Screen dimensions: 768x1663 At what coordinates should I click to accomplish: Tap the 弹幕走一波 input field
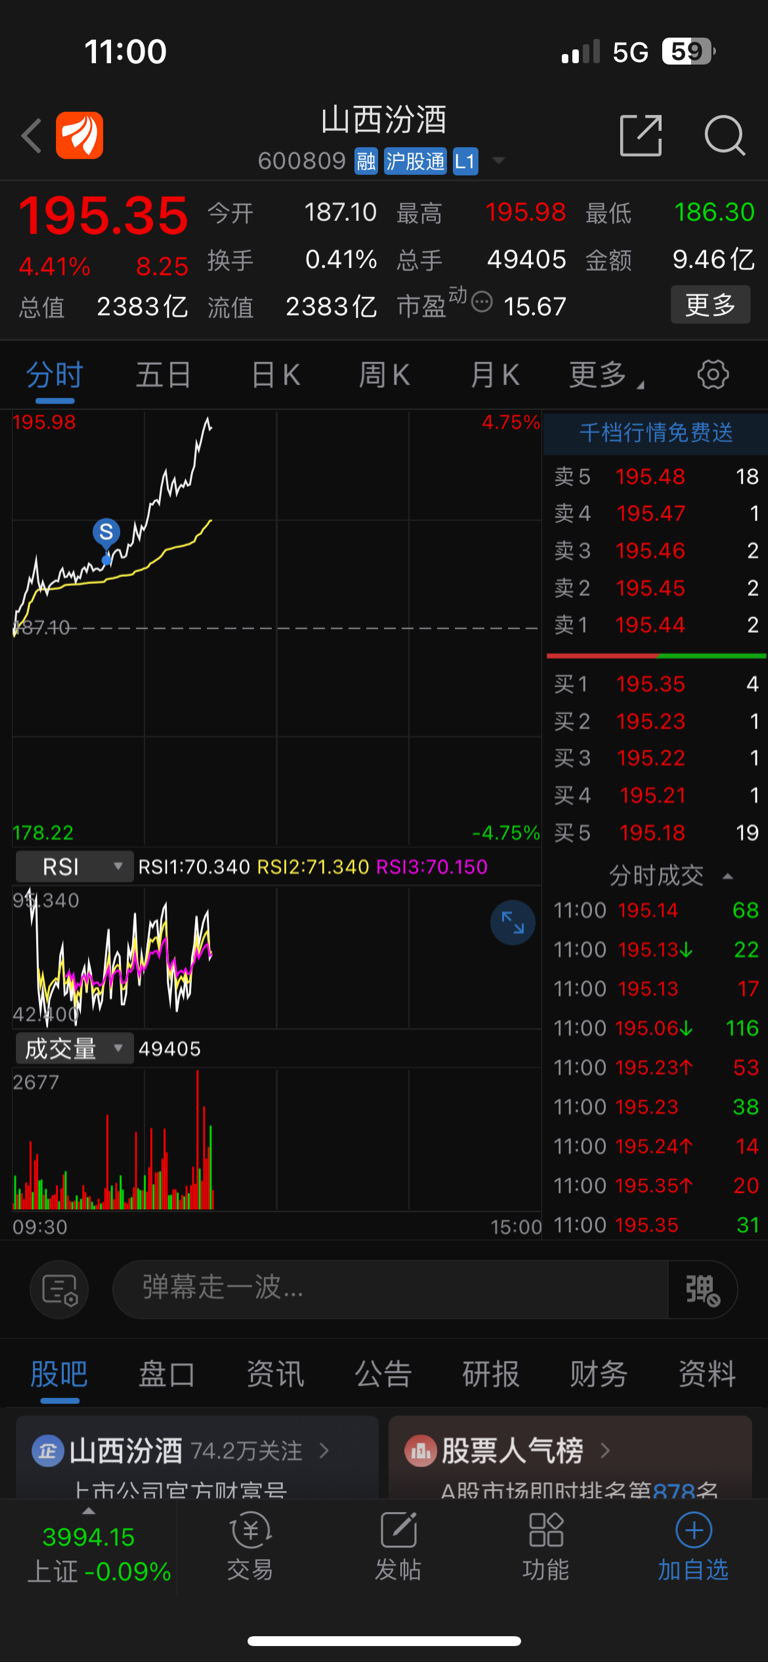390,1290
